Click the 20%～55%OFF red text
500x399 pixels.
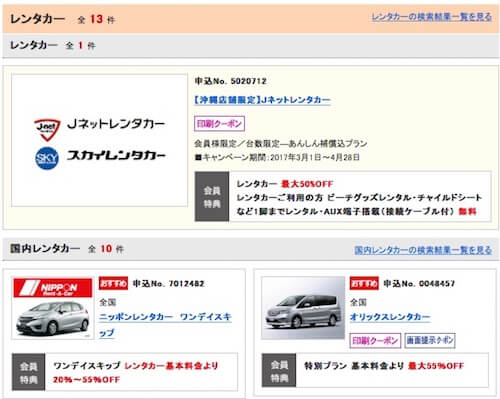click(86, 380)
